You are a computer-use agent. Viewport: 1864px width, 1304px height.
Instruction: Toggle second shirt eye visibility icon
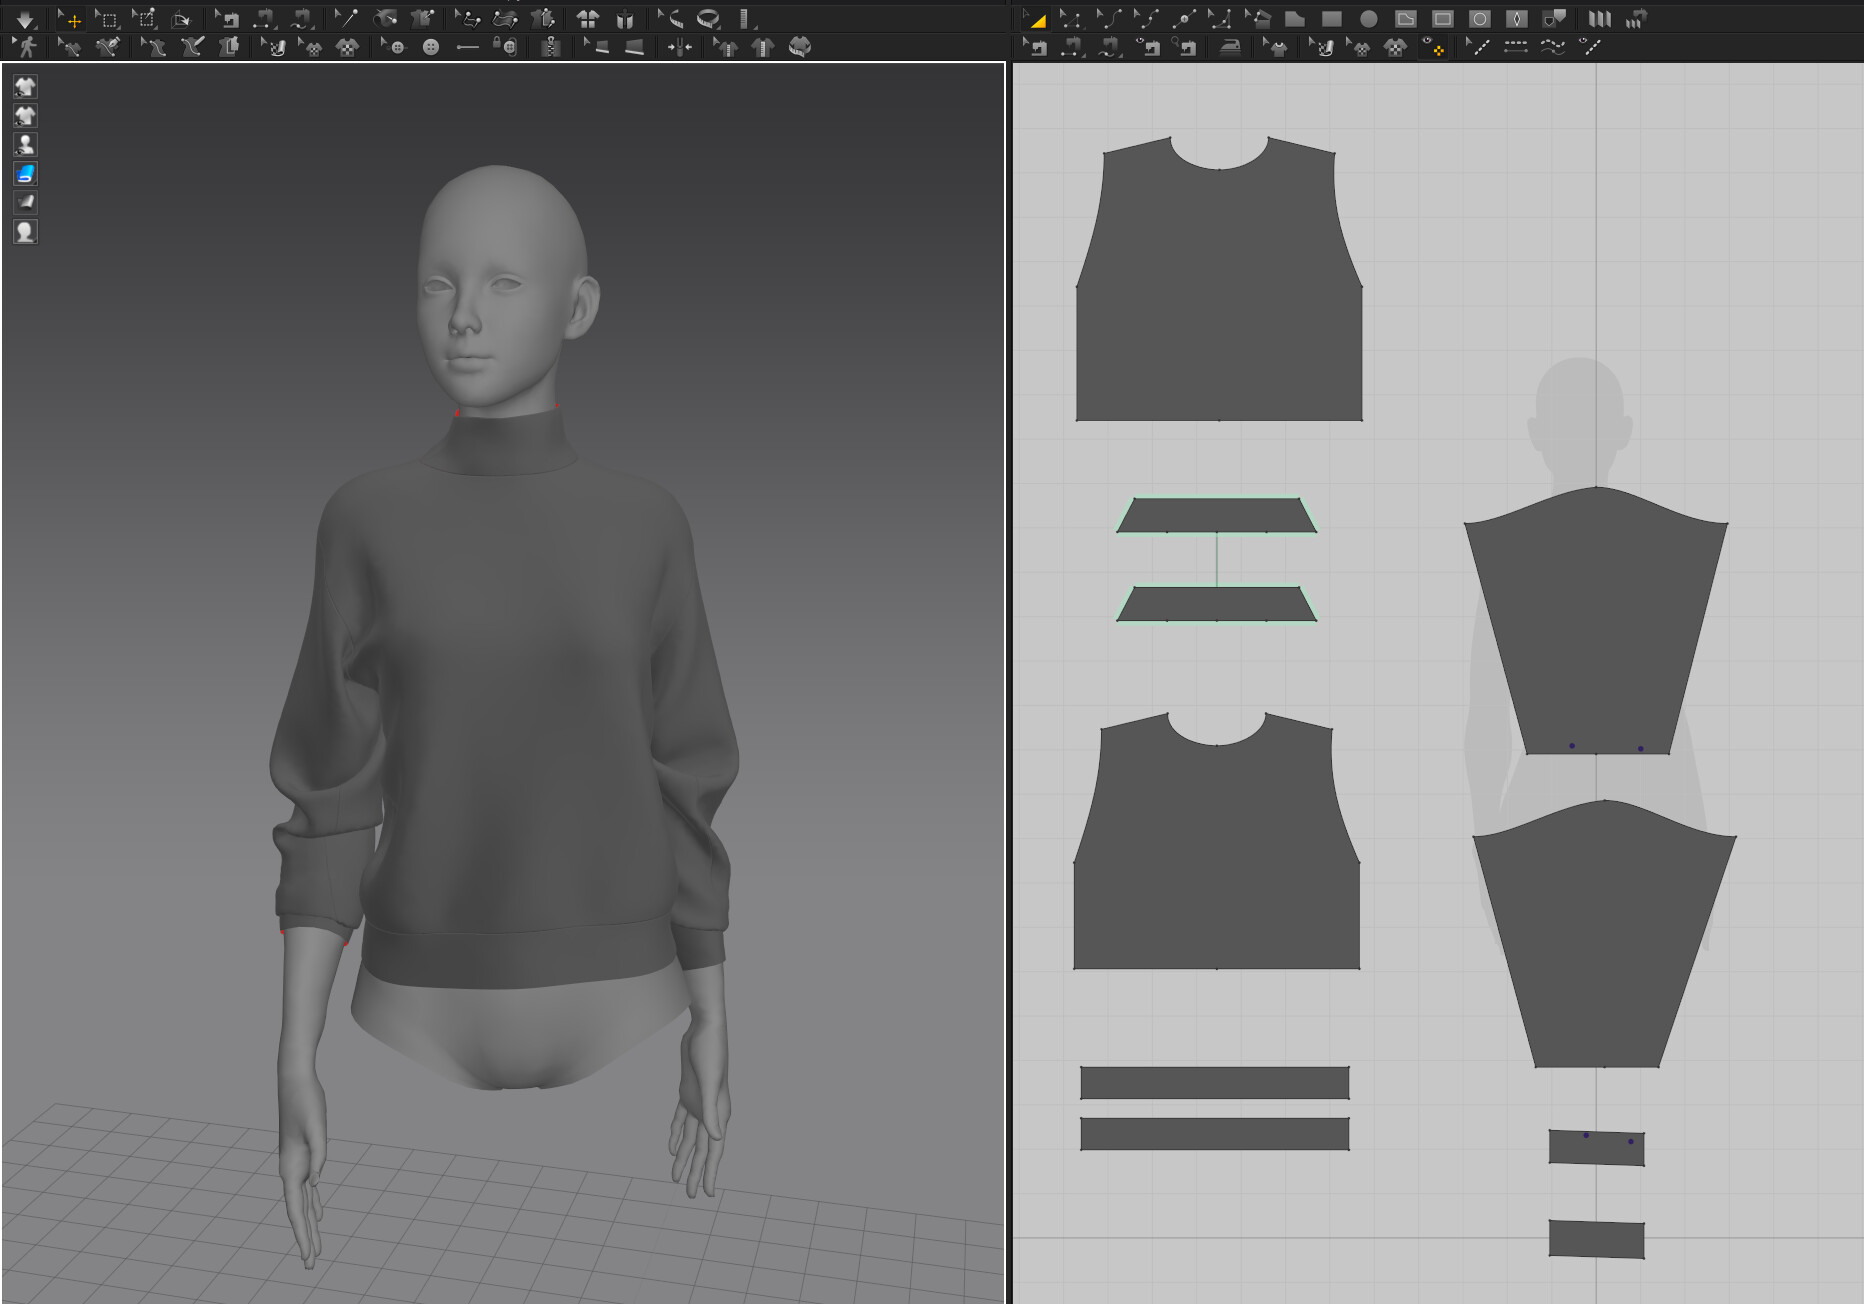tap(25, 116)
